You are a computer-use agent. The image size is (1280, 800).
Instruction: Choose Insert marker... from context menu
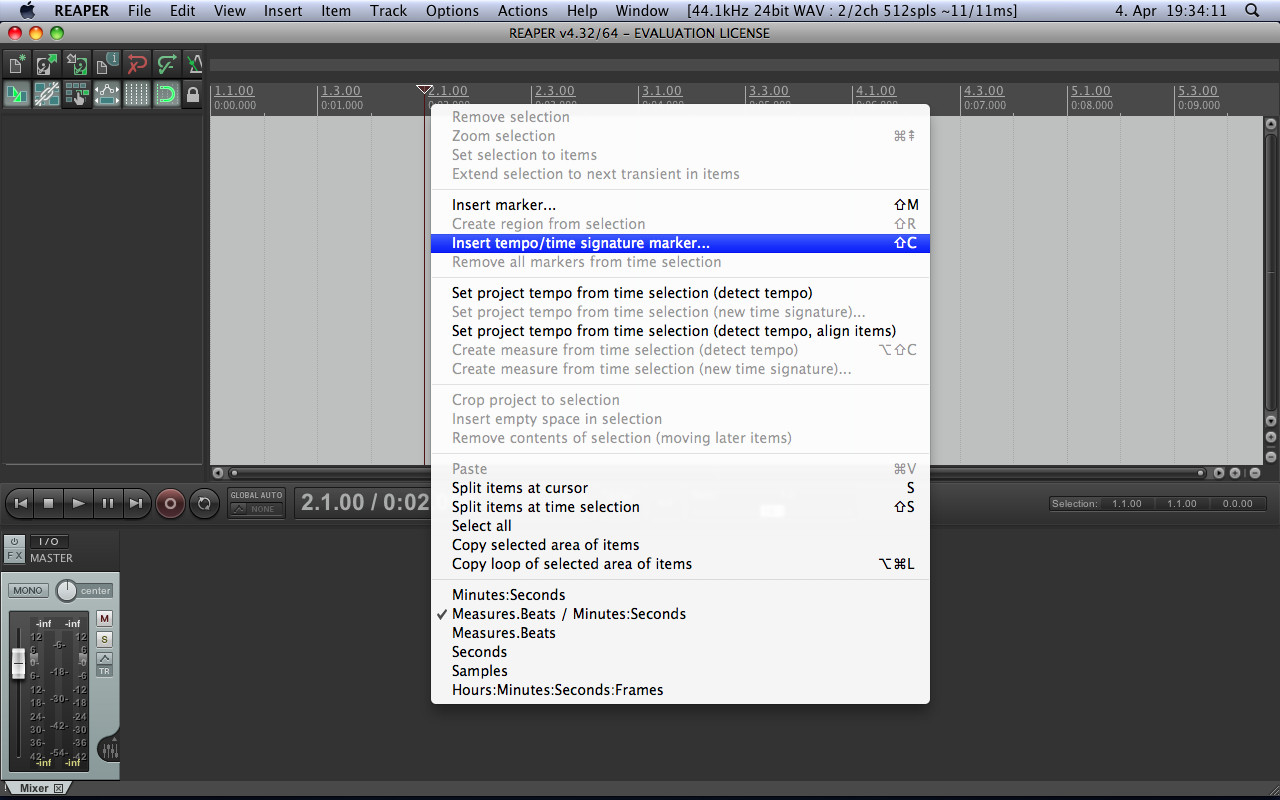tap(680, 205)
